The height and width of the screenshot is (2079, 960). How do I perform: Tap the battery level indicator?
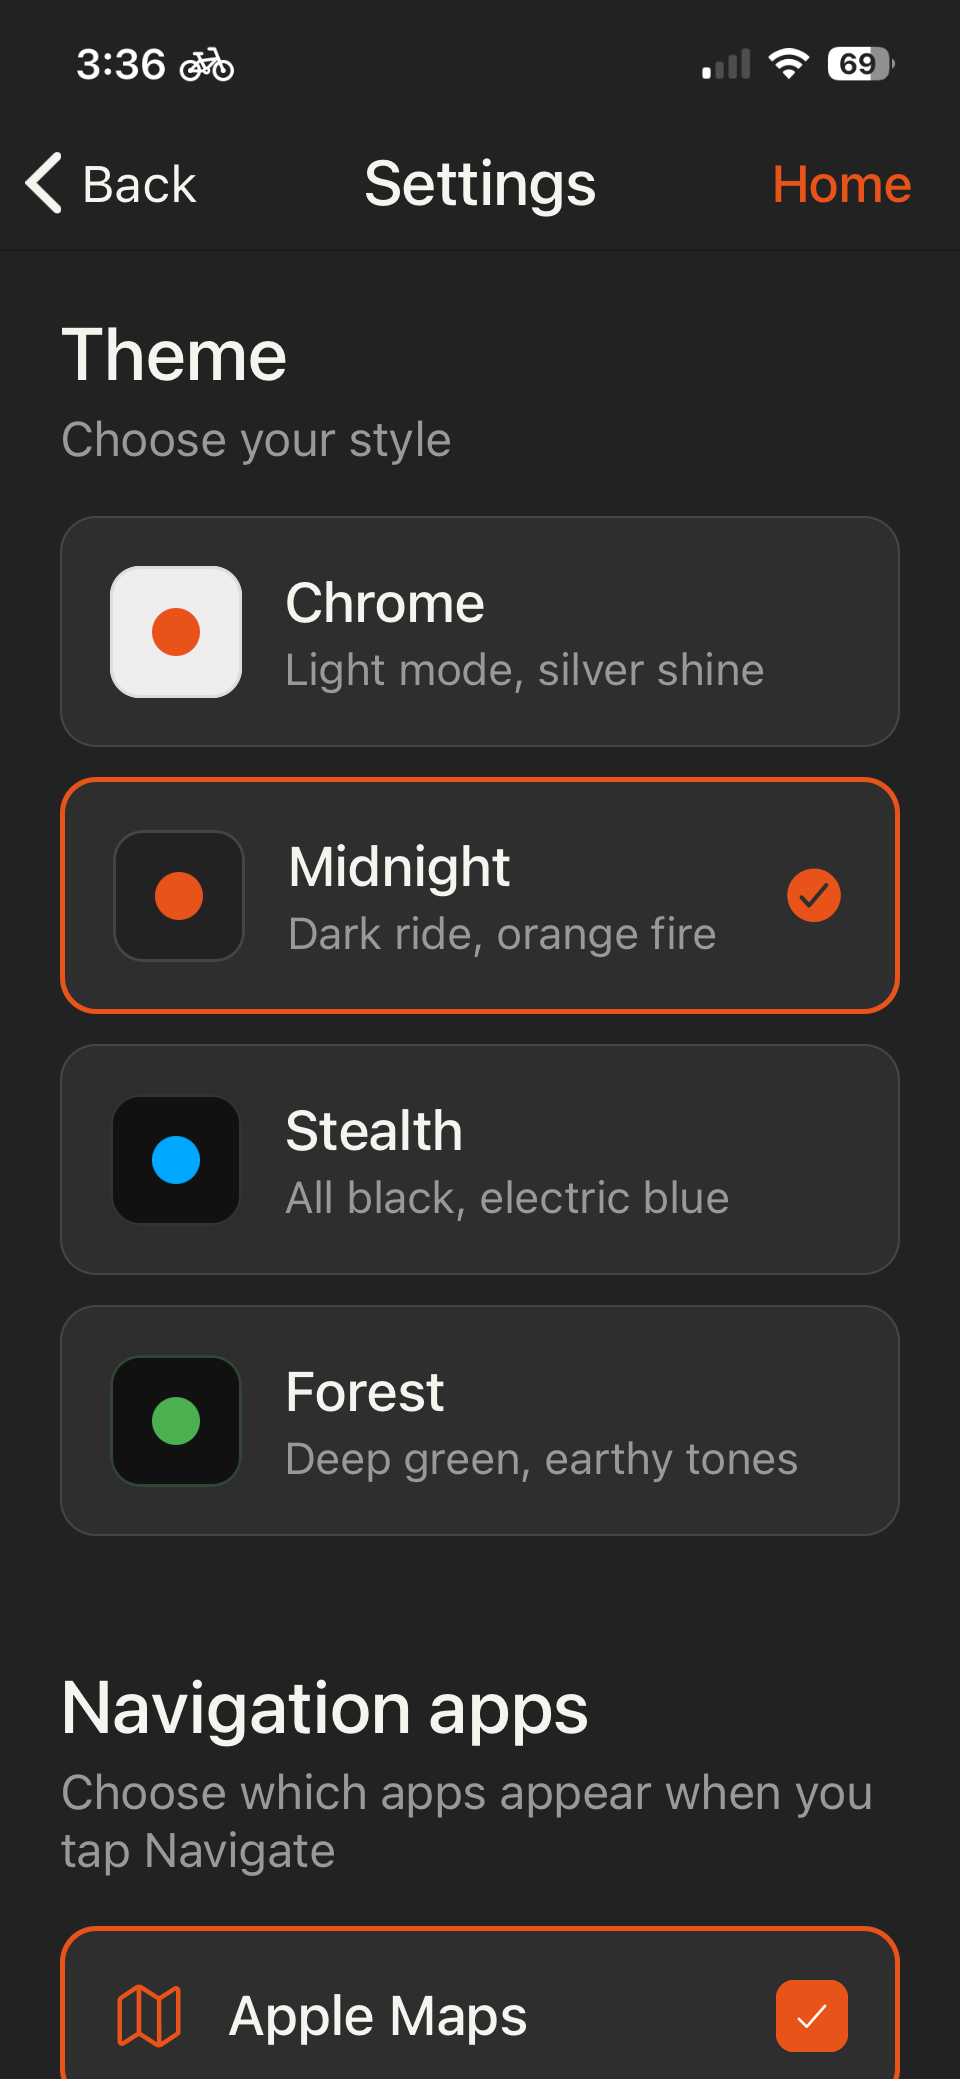(860, 64)
